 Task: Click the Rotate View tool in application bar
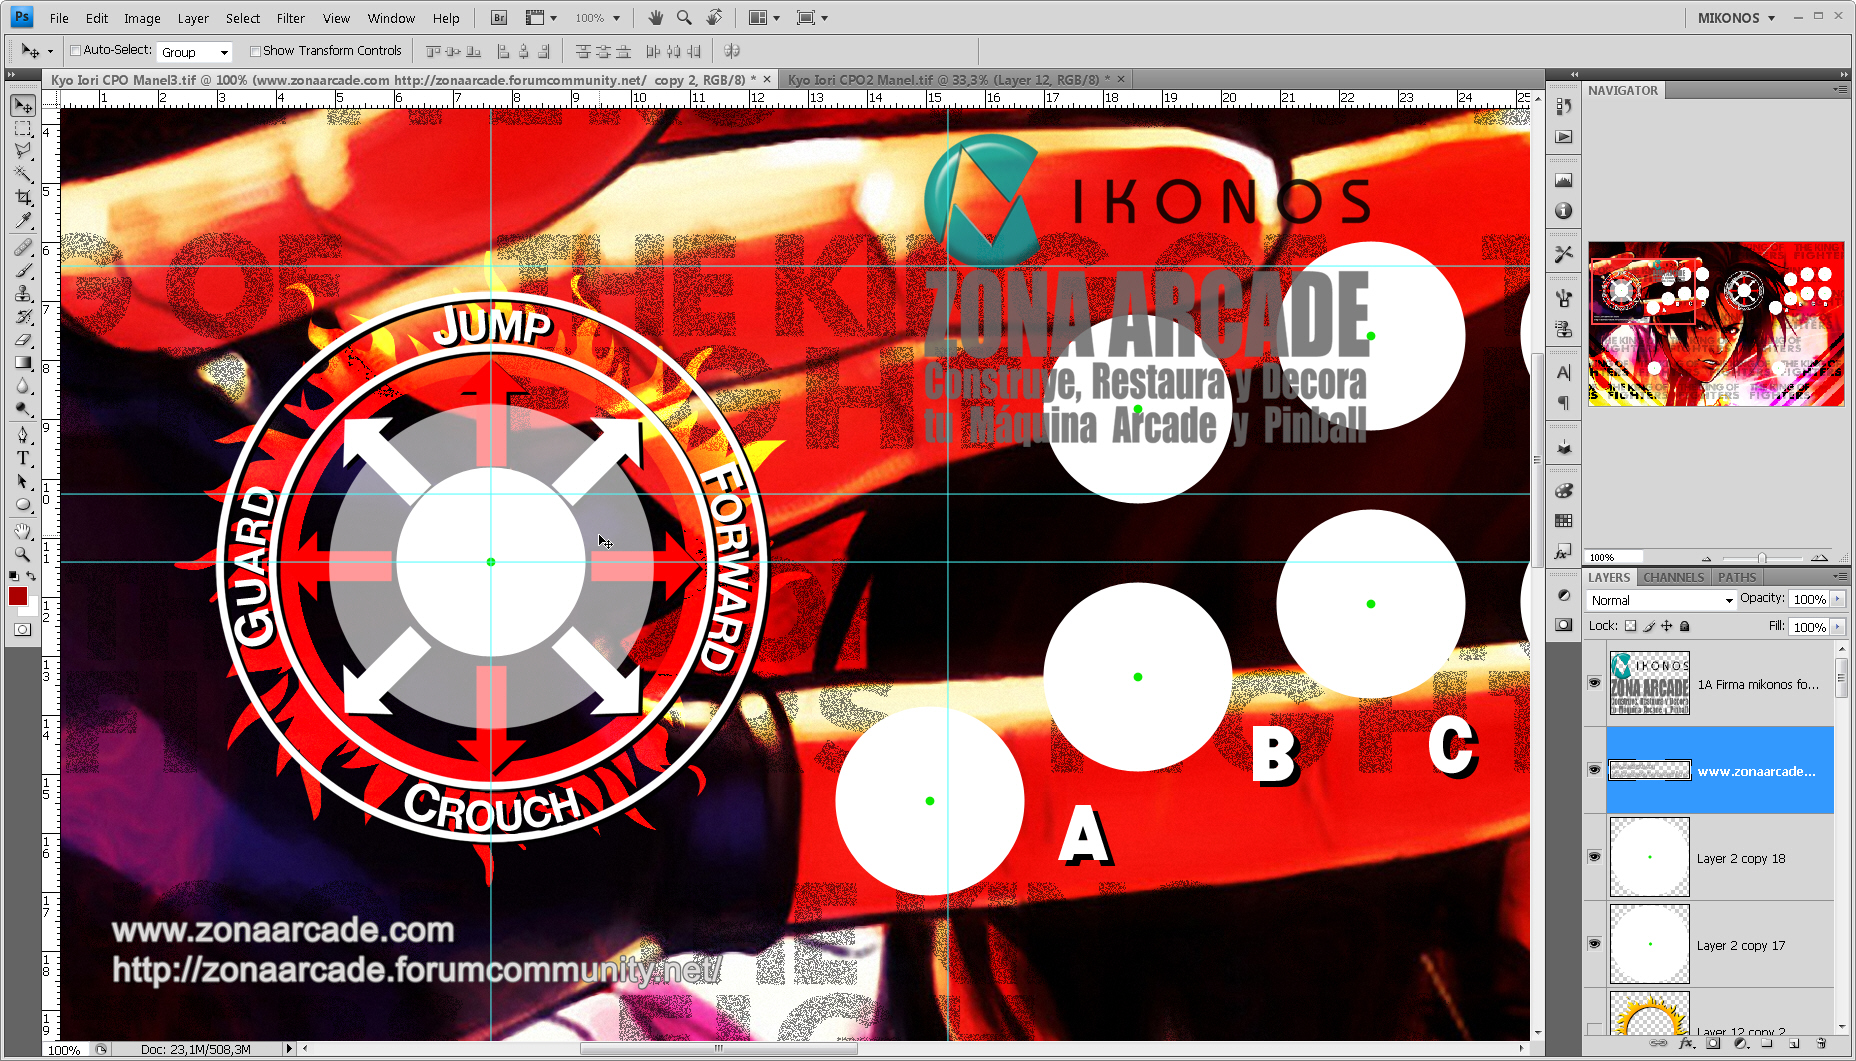tap(714, 18)
